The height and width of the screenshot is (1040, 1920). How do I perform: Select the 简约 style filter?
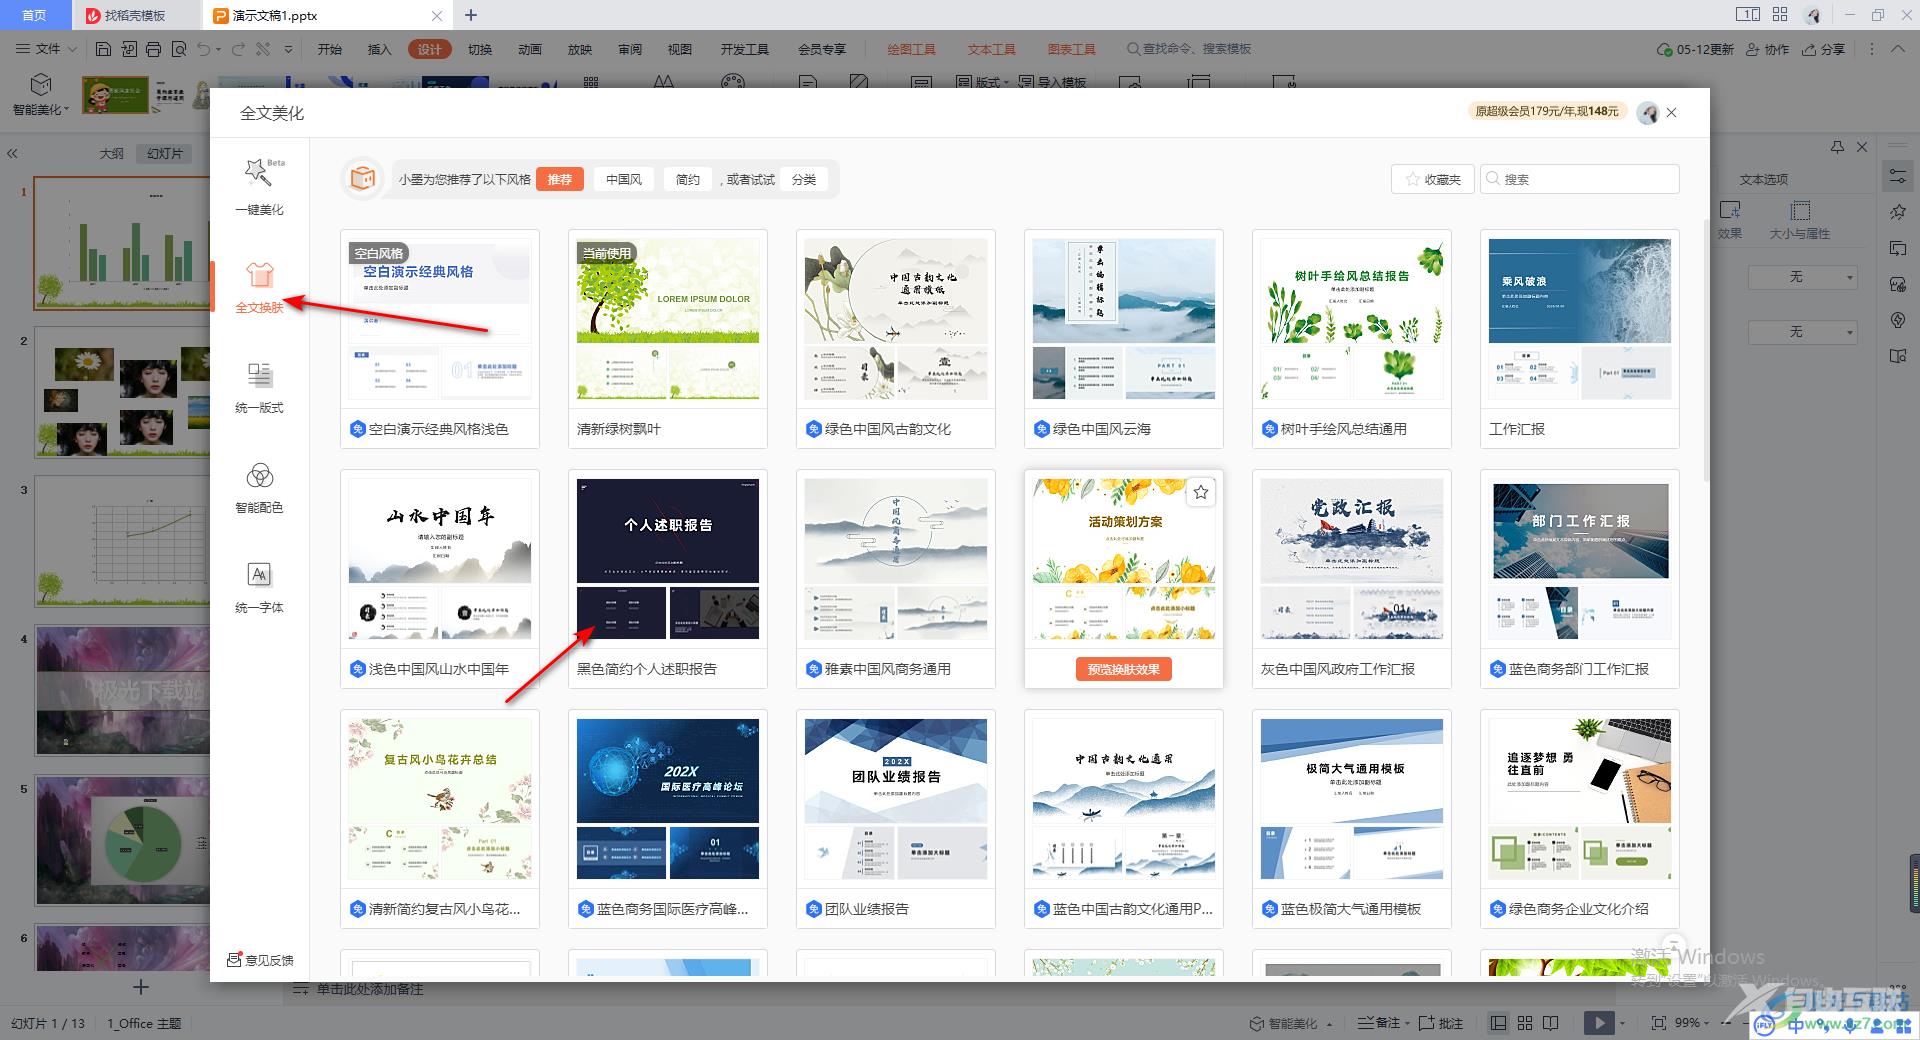[688, 179]
